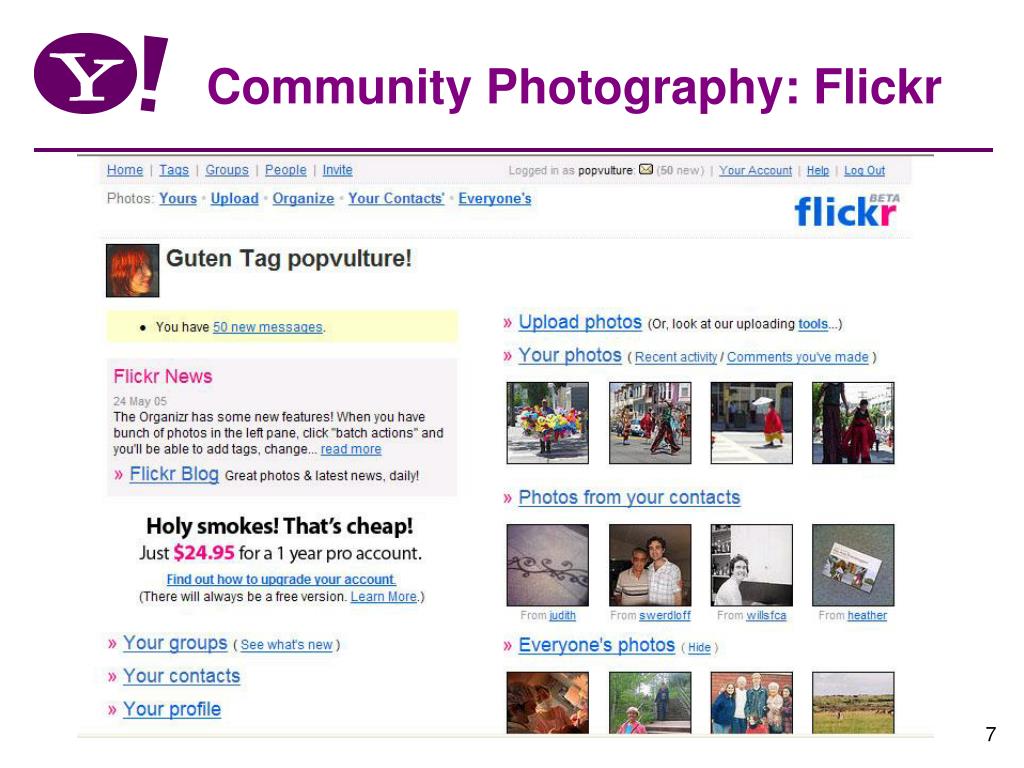Click the swerdloff username link

[x=664, y=615]
